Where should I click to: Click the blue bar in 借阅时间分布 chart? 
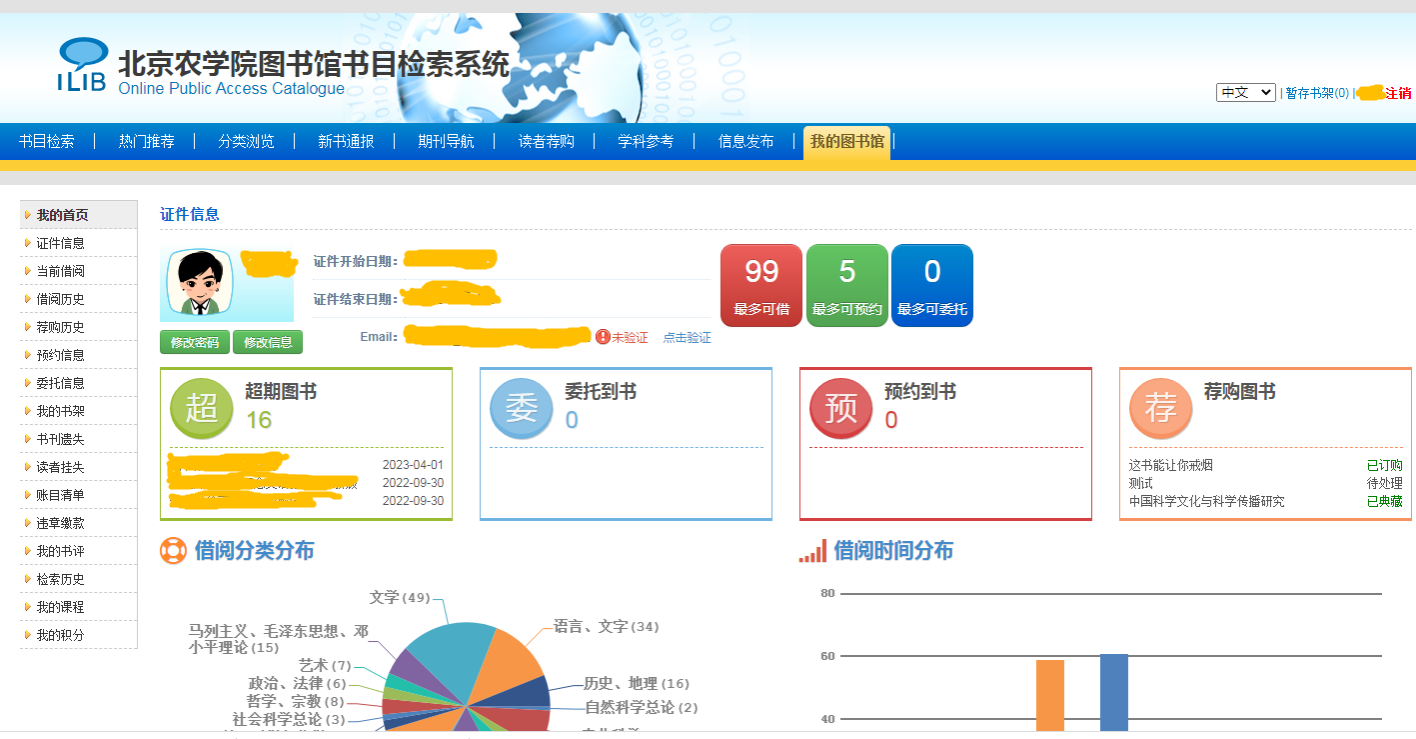(x=1114, y=692)
